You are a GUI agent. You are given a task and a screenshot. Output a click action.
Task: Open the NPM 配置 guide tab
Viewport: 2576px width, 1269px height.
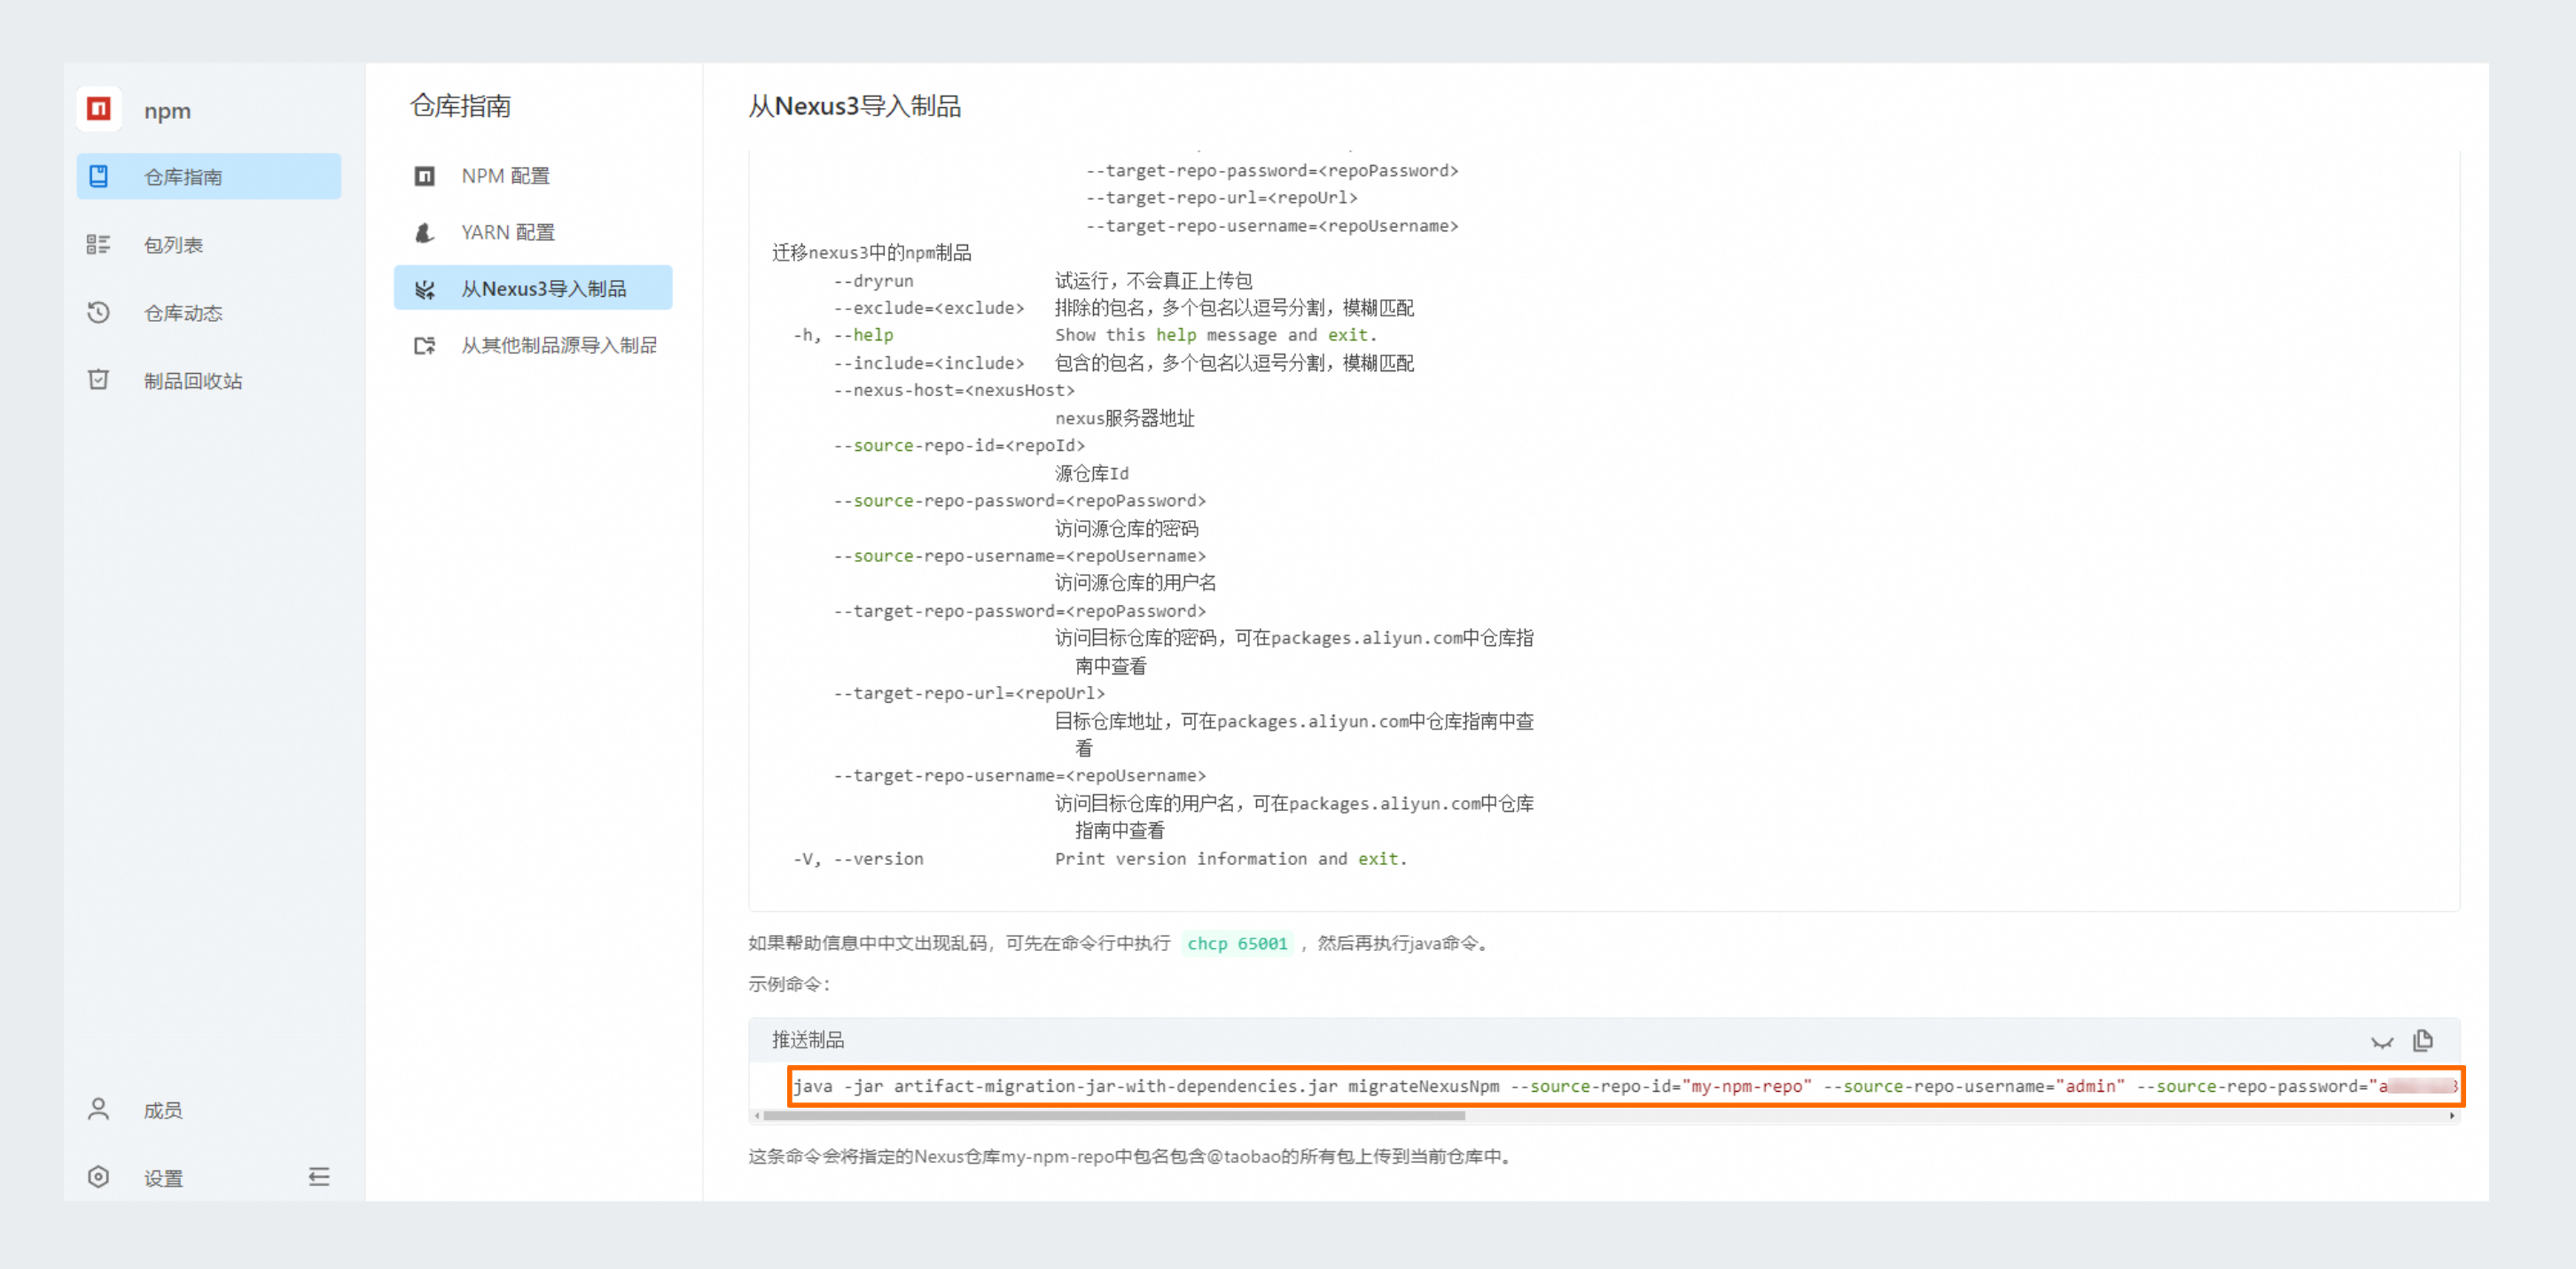(x=505, y=176)
